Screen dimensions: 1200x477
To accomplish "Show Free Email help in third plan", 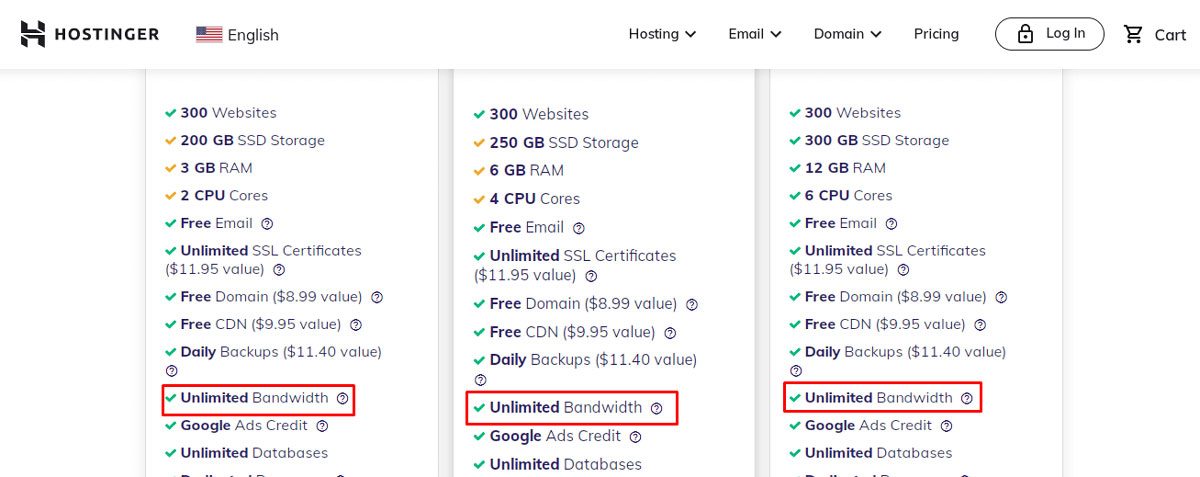I will [892, 224].
